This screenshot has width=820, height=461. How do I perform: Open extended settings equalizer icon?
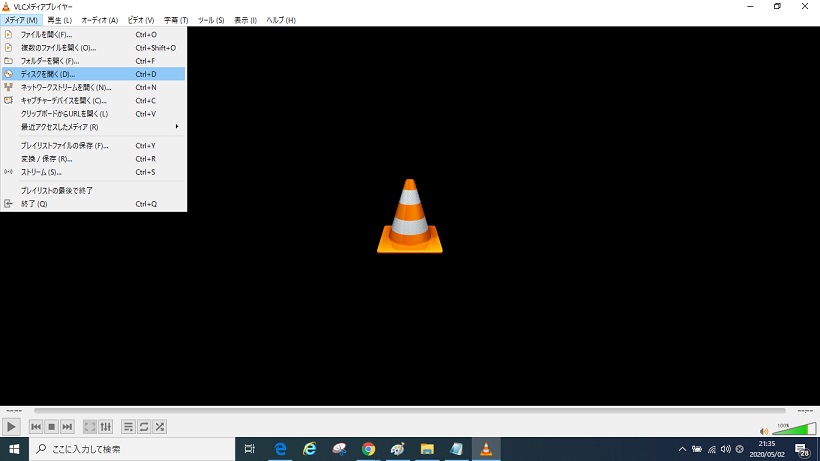[x=106, y=427]
